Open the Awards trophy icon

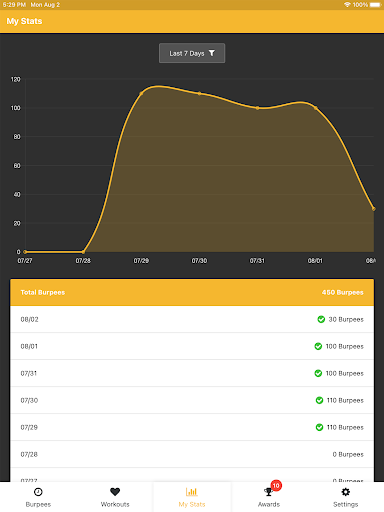(268, 492)
